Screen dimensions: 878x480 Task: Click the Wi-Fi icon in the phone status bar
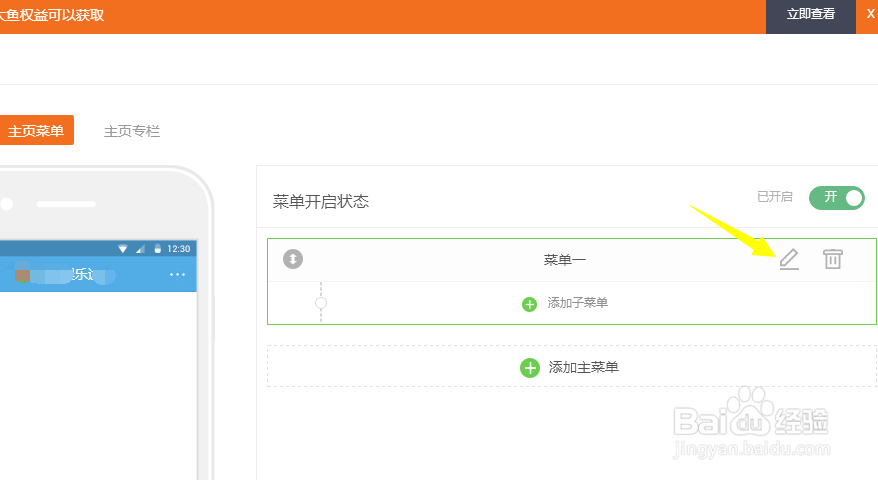pyautogui.click(x=123, y=248)
